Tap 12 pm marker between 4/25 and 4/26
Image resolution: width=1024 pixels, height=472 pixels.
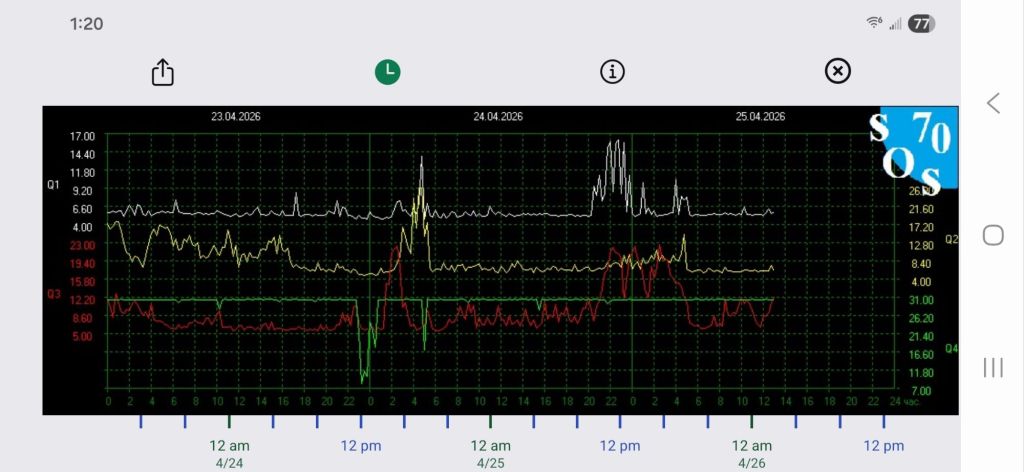point(621,446)
